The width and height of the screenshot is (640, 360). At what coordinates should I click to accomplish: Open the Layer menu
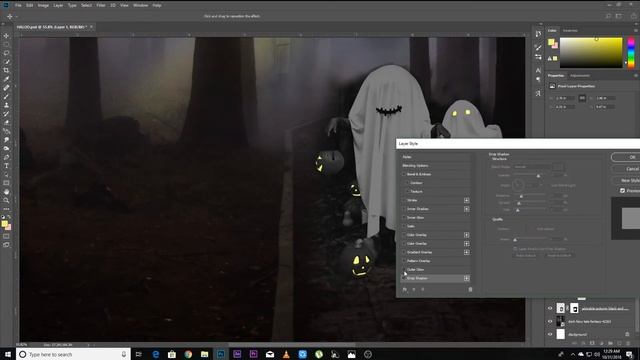(58, 5)
